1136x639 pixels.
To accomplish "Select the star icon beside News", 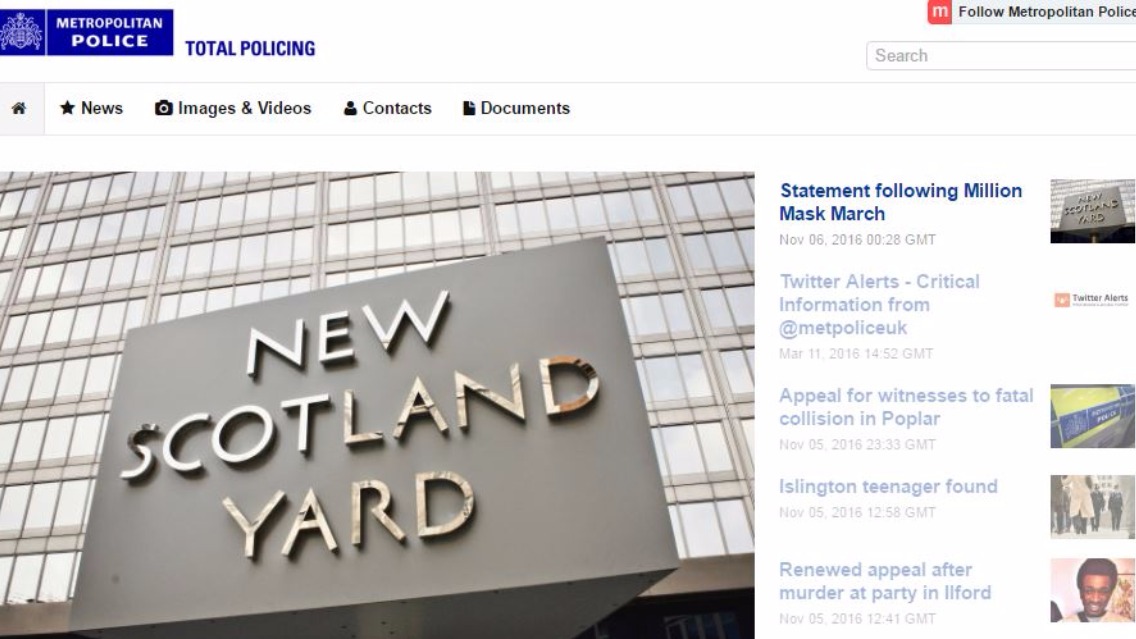I will click(x=67, y=108).
